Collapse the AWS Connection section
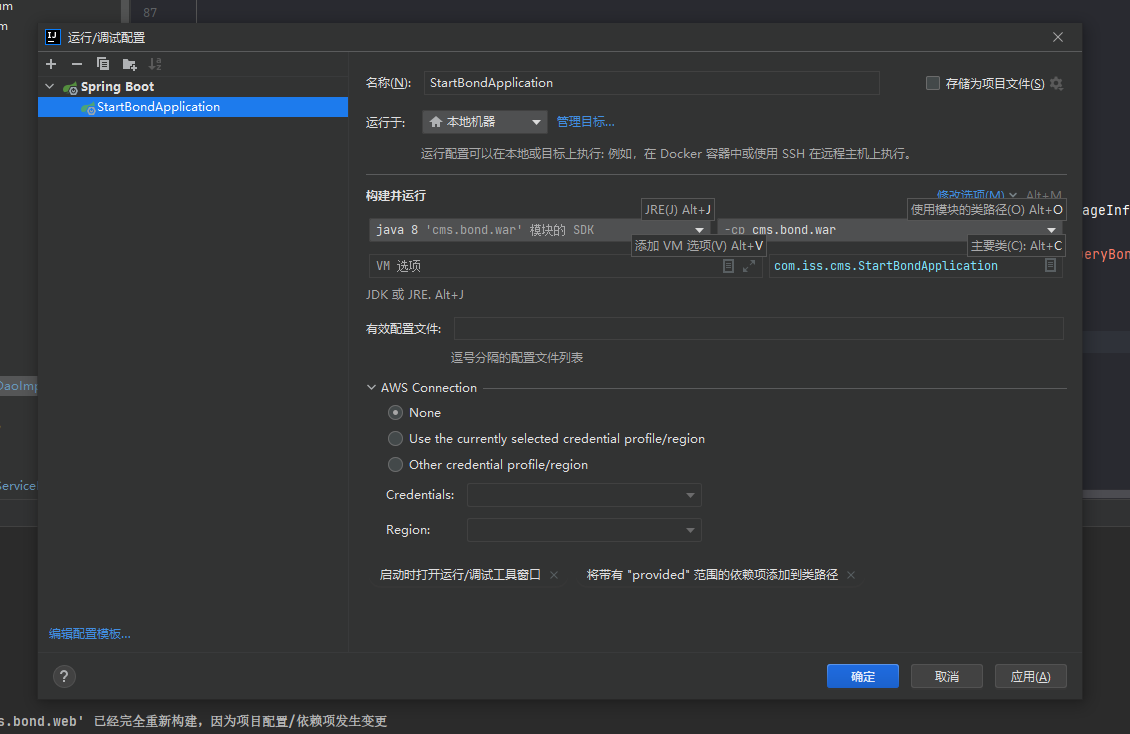 371,387
